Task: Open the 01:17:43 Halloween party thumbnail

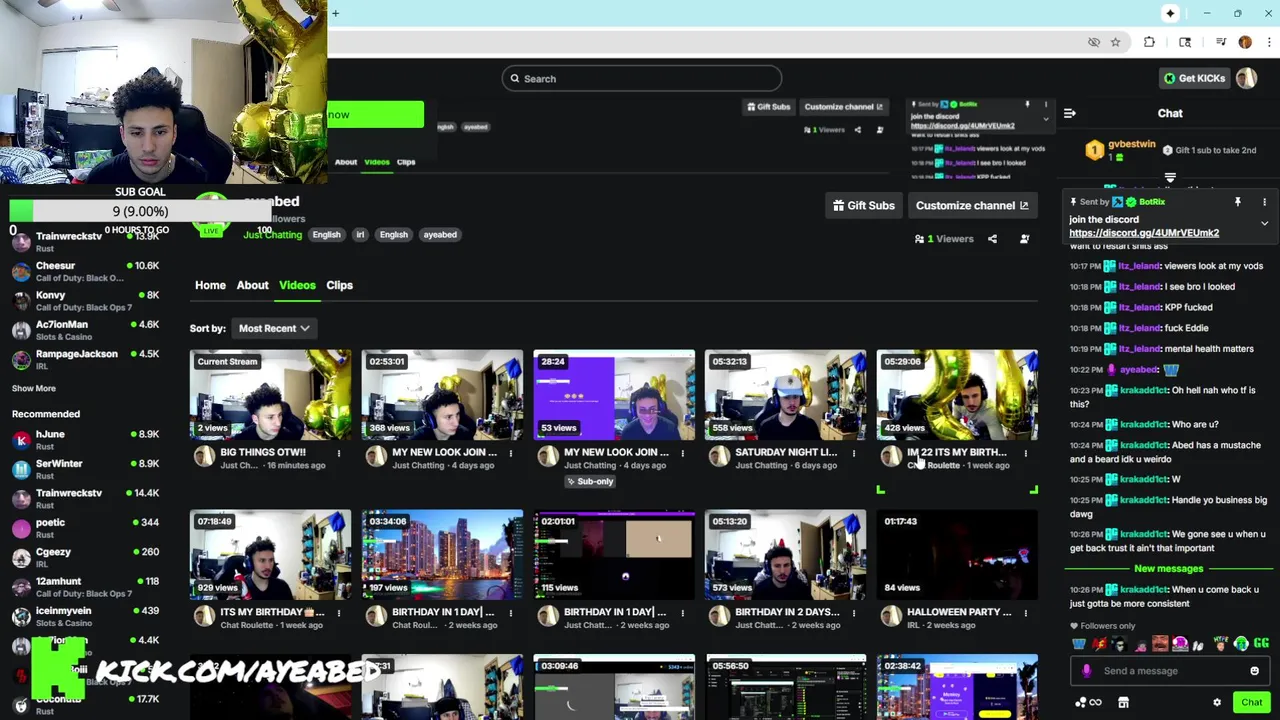Action: tap(957, 555)
